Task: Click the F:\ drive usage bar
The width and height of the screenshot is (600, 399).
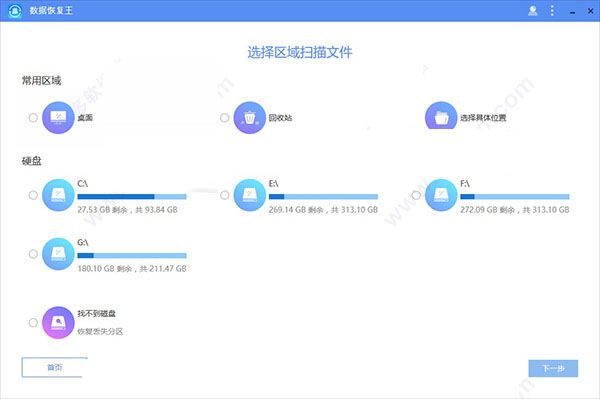Action: coord(515,197)
